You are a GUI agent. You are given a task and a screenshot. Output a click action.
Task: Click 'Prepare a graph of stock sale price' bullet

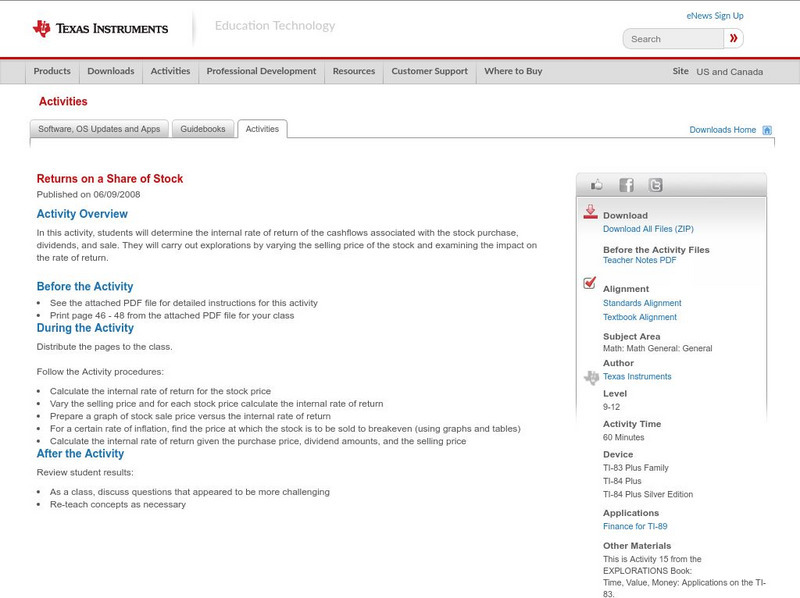190,416
